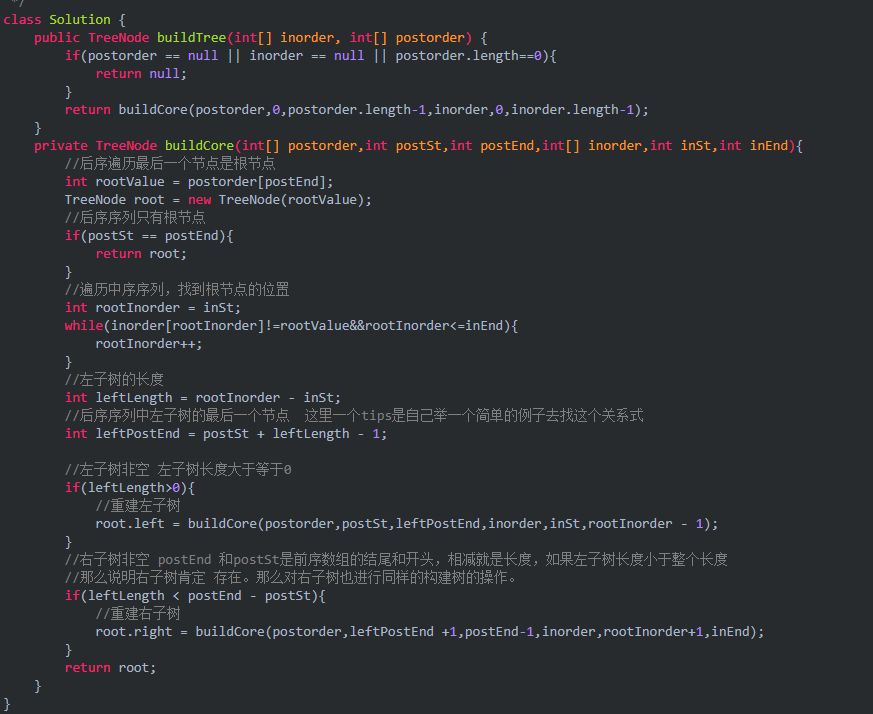Click the public buildTree method signature line
Image resolution: width=873 pixels, height=714 pixels.
point(261,38)
